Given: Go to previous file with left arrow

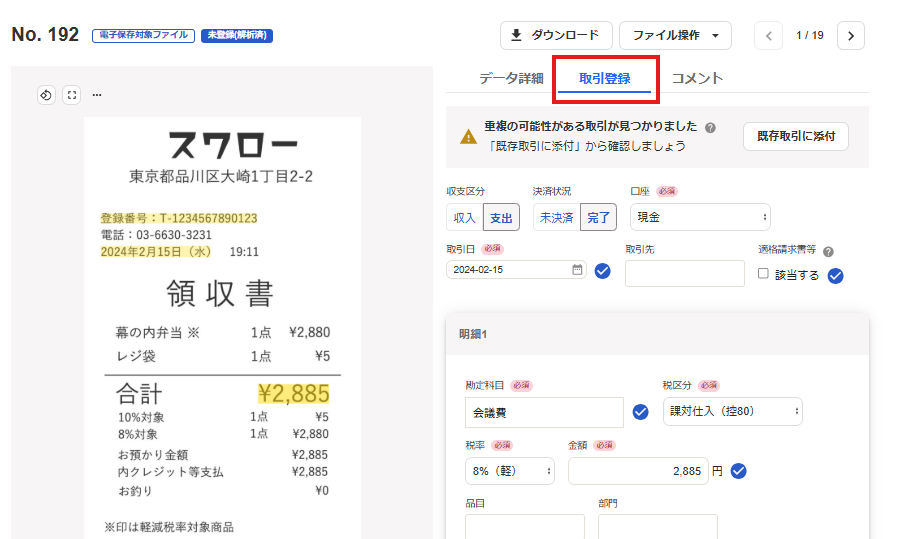Looking at the screenshot, I should pyautogui.click(x=769, y=35).
